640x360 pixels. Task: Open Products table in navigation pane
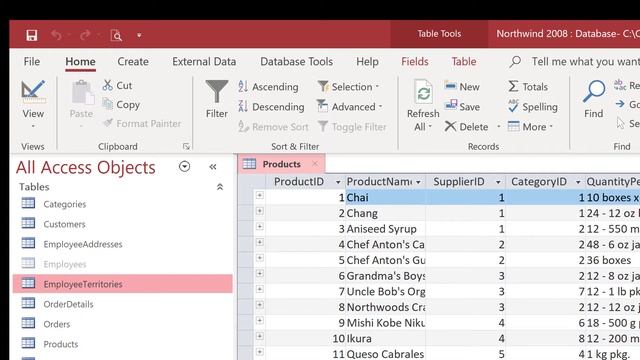point(122,344)
